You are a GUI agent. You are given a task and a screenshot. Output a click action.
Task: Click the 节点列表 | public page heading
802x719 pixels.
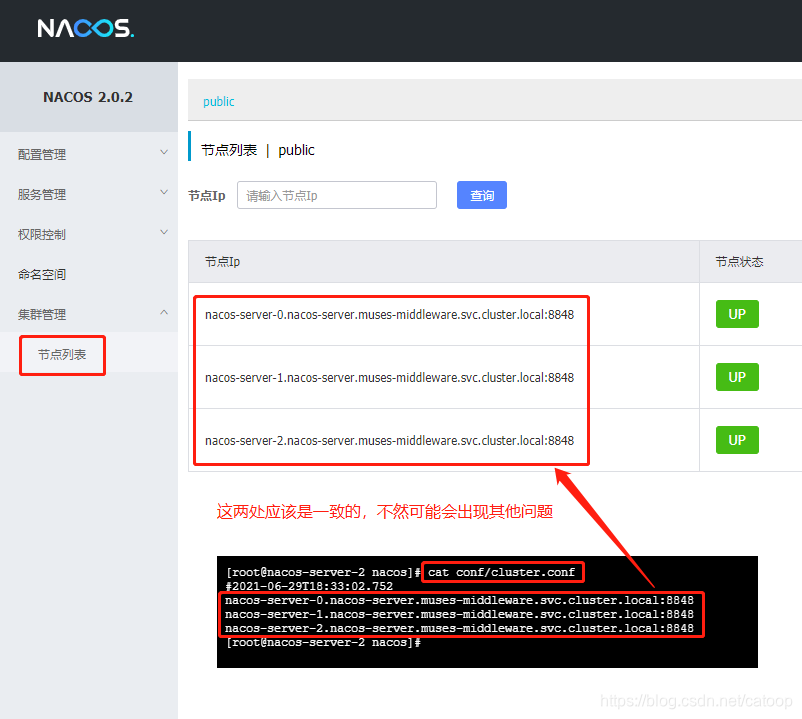258,150
